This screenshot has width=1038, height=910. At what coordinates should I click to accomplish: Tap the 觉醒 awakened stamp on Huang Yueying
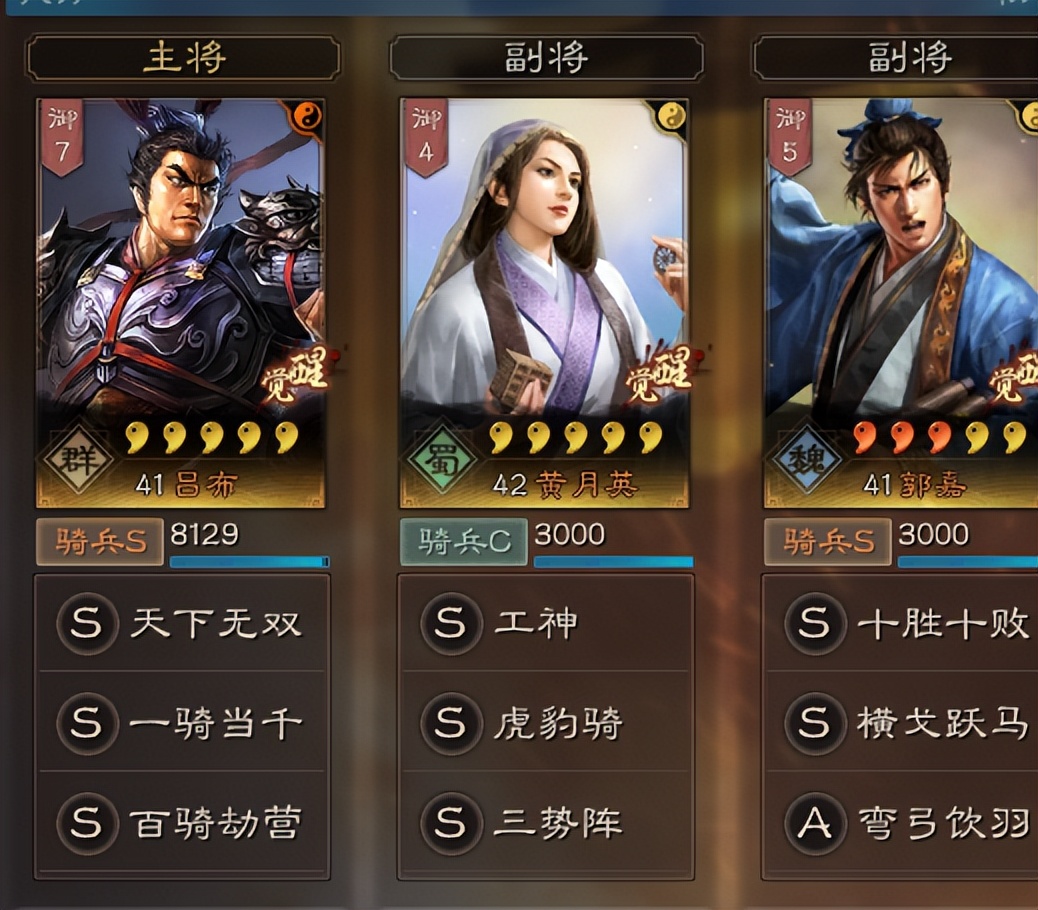point(658,375)
